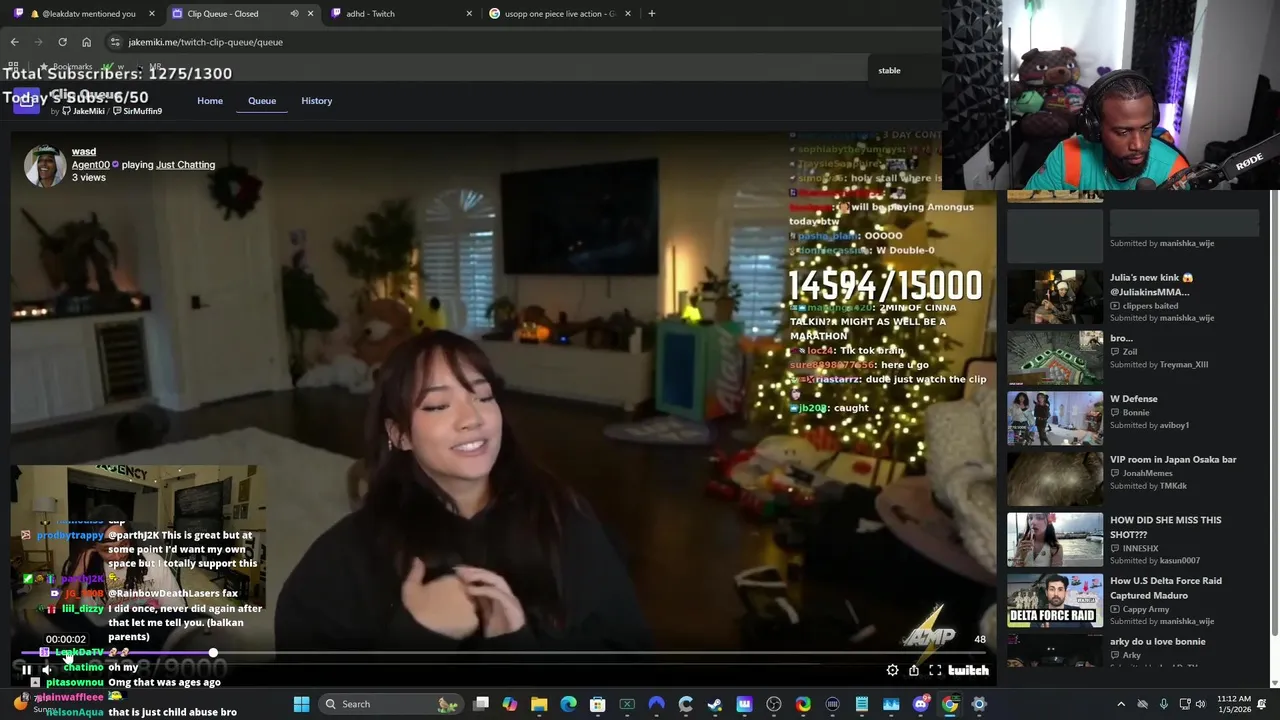This screenshot has width=1280, height=720.
Task: Open the volume control in system tray
Action: click(x=1200, y=704)
